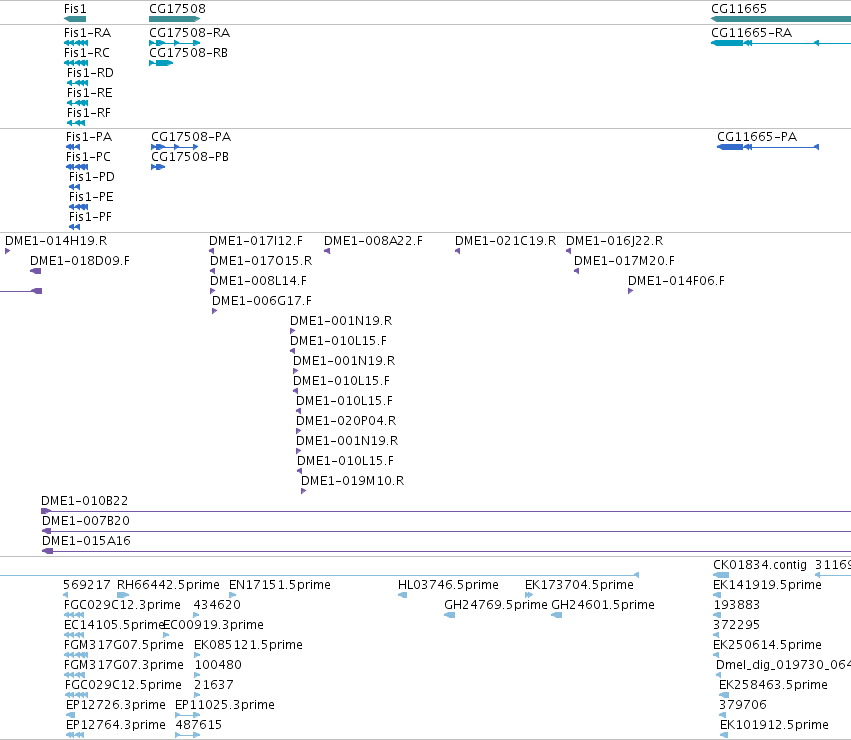Click the DME1-006G17.F label
Viewport: 851px width, 740px height.
pos(262,301)
